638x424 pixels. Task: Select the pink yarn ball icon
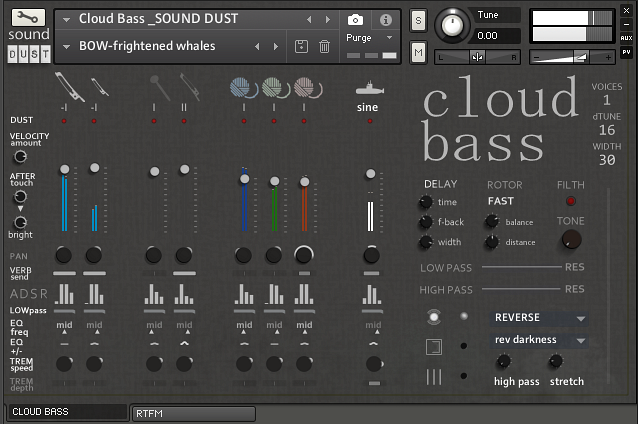(x=308, y=88)
